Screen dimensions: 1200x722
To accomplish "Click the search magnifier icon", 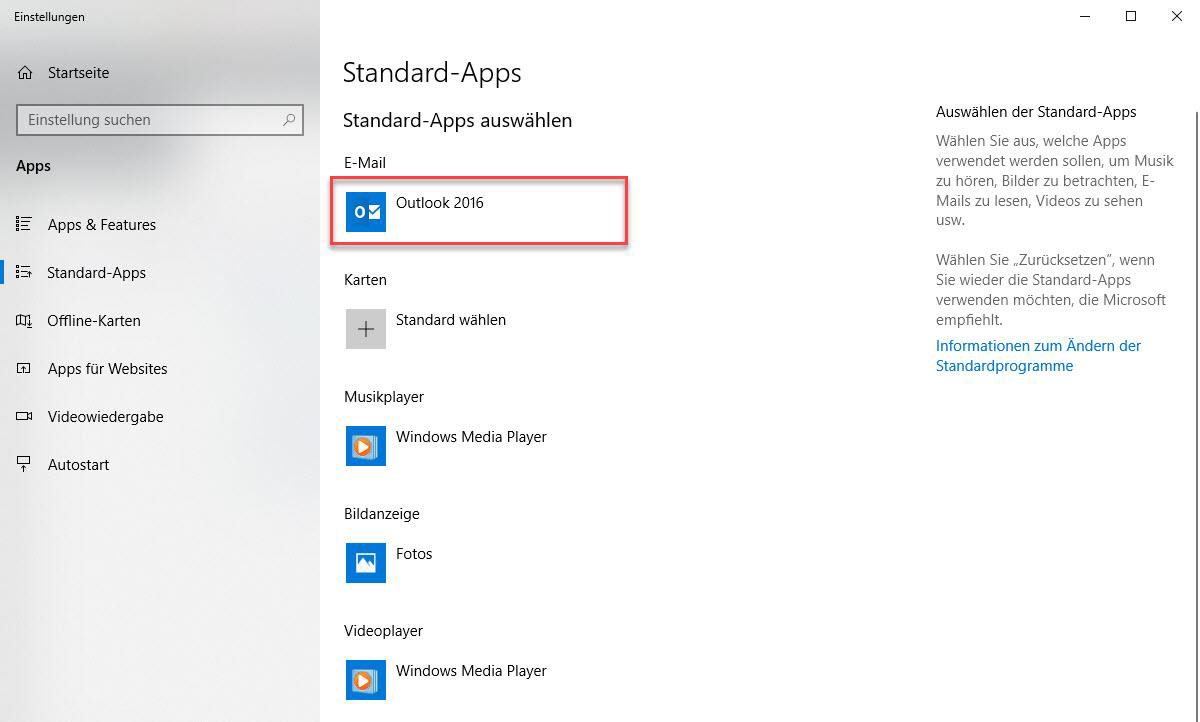I will pos(289,120).
